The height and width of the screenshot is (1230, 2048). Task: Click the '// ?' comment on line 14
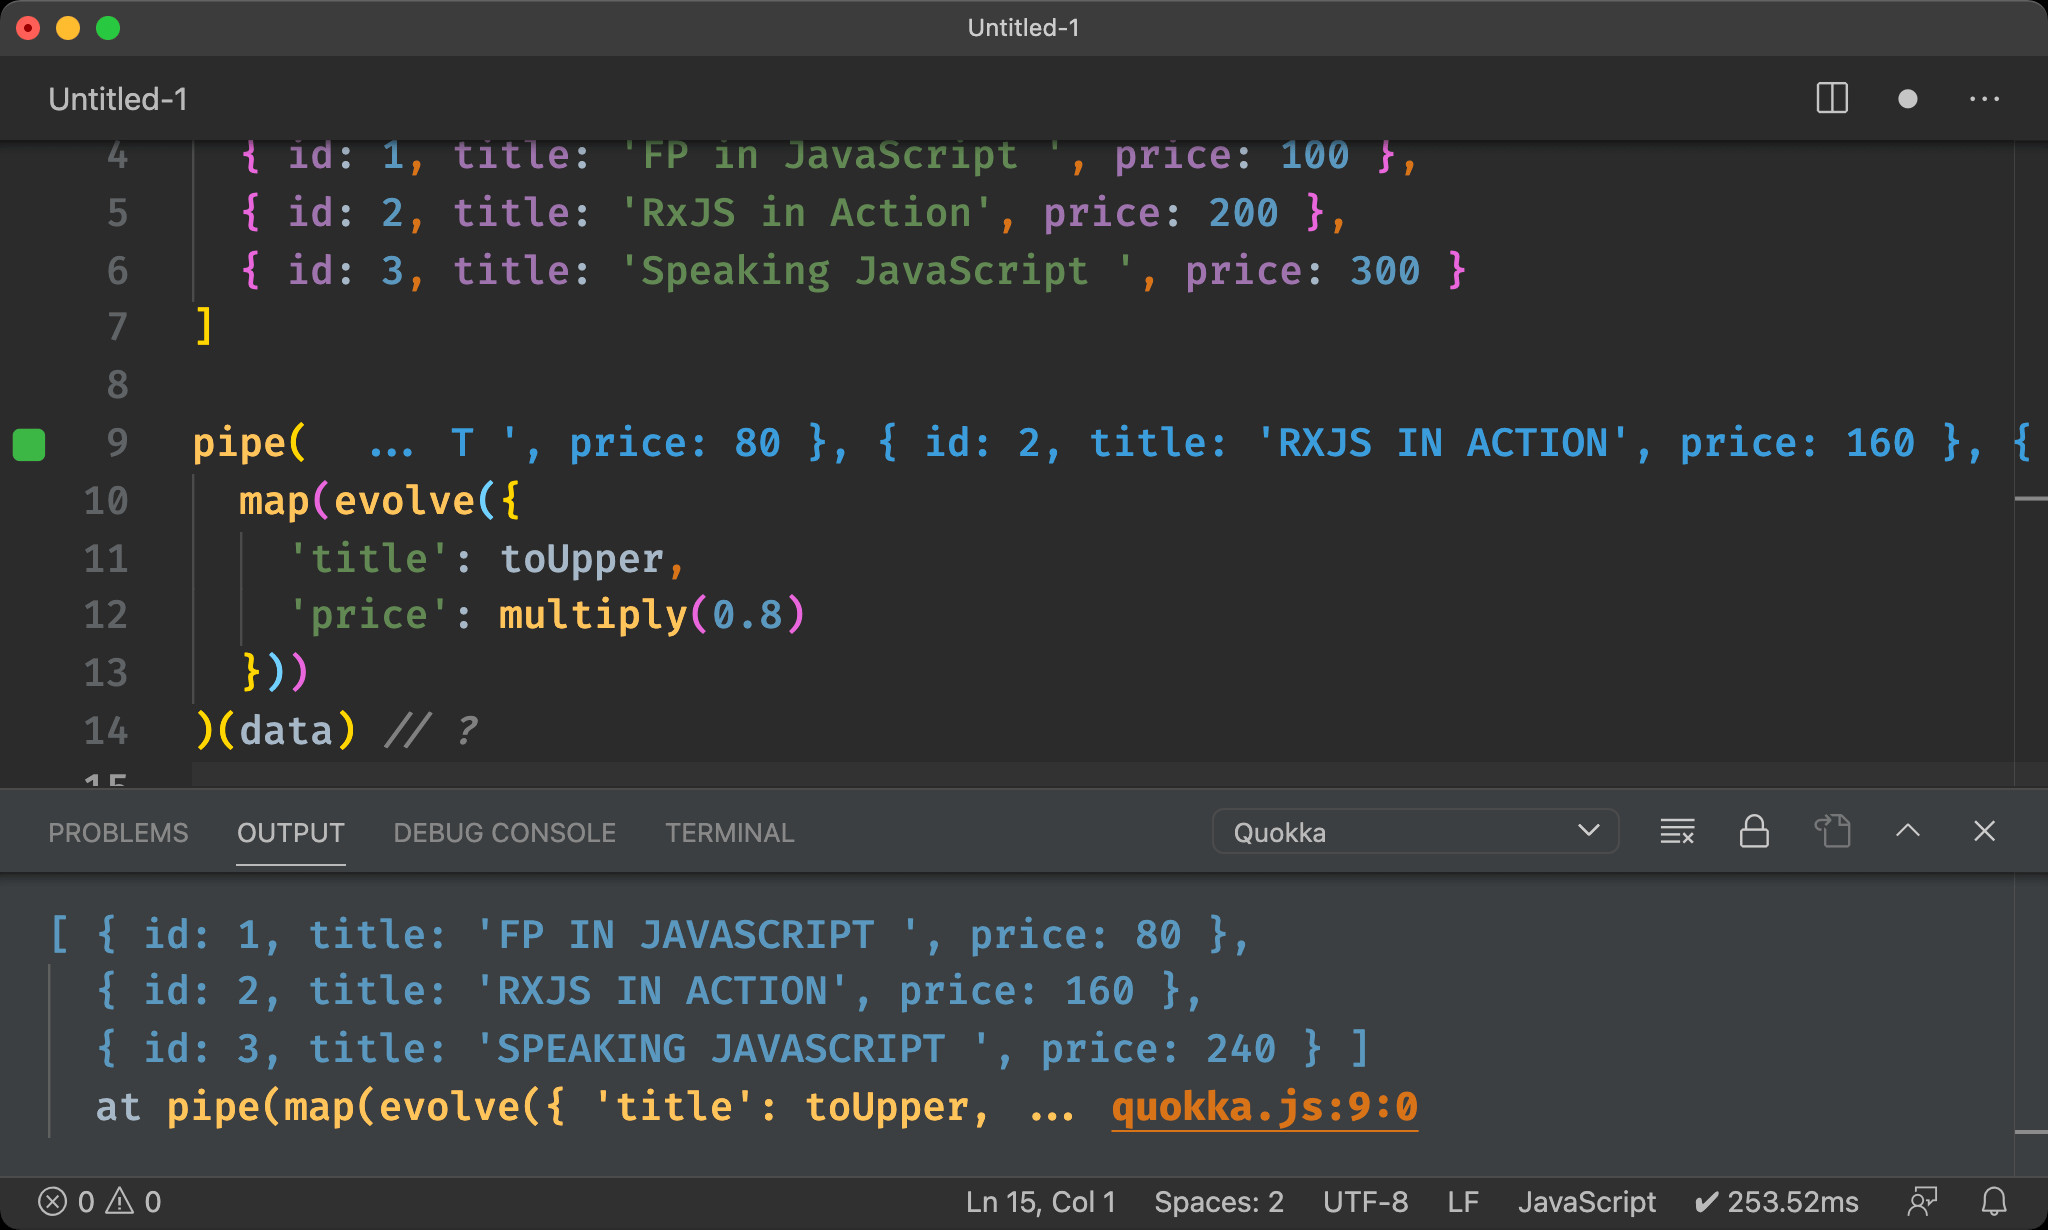pos(431,730)
